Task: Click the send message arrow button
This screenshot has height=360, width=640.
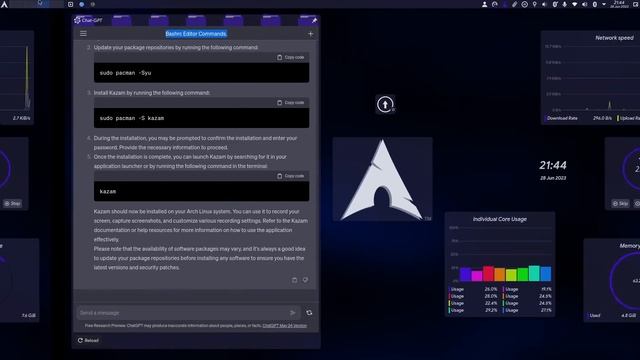Action: tap(293, 313)
